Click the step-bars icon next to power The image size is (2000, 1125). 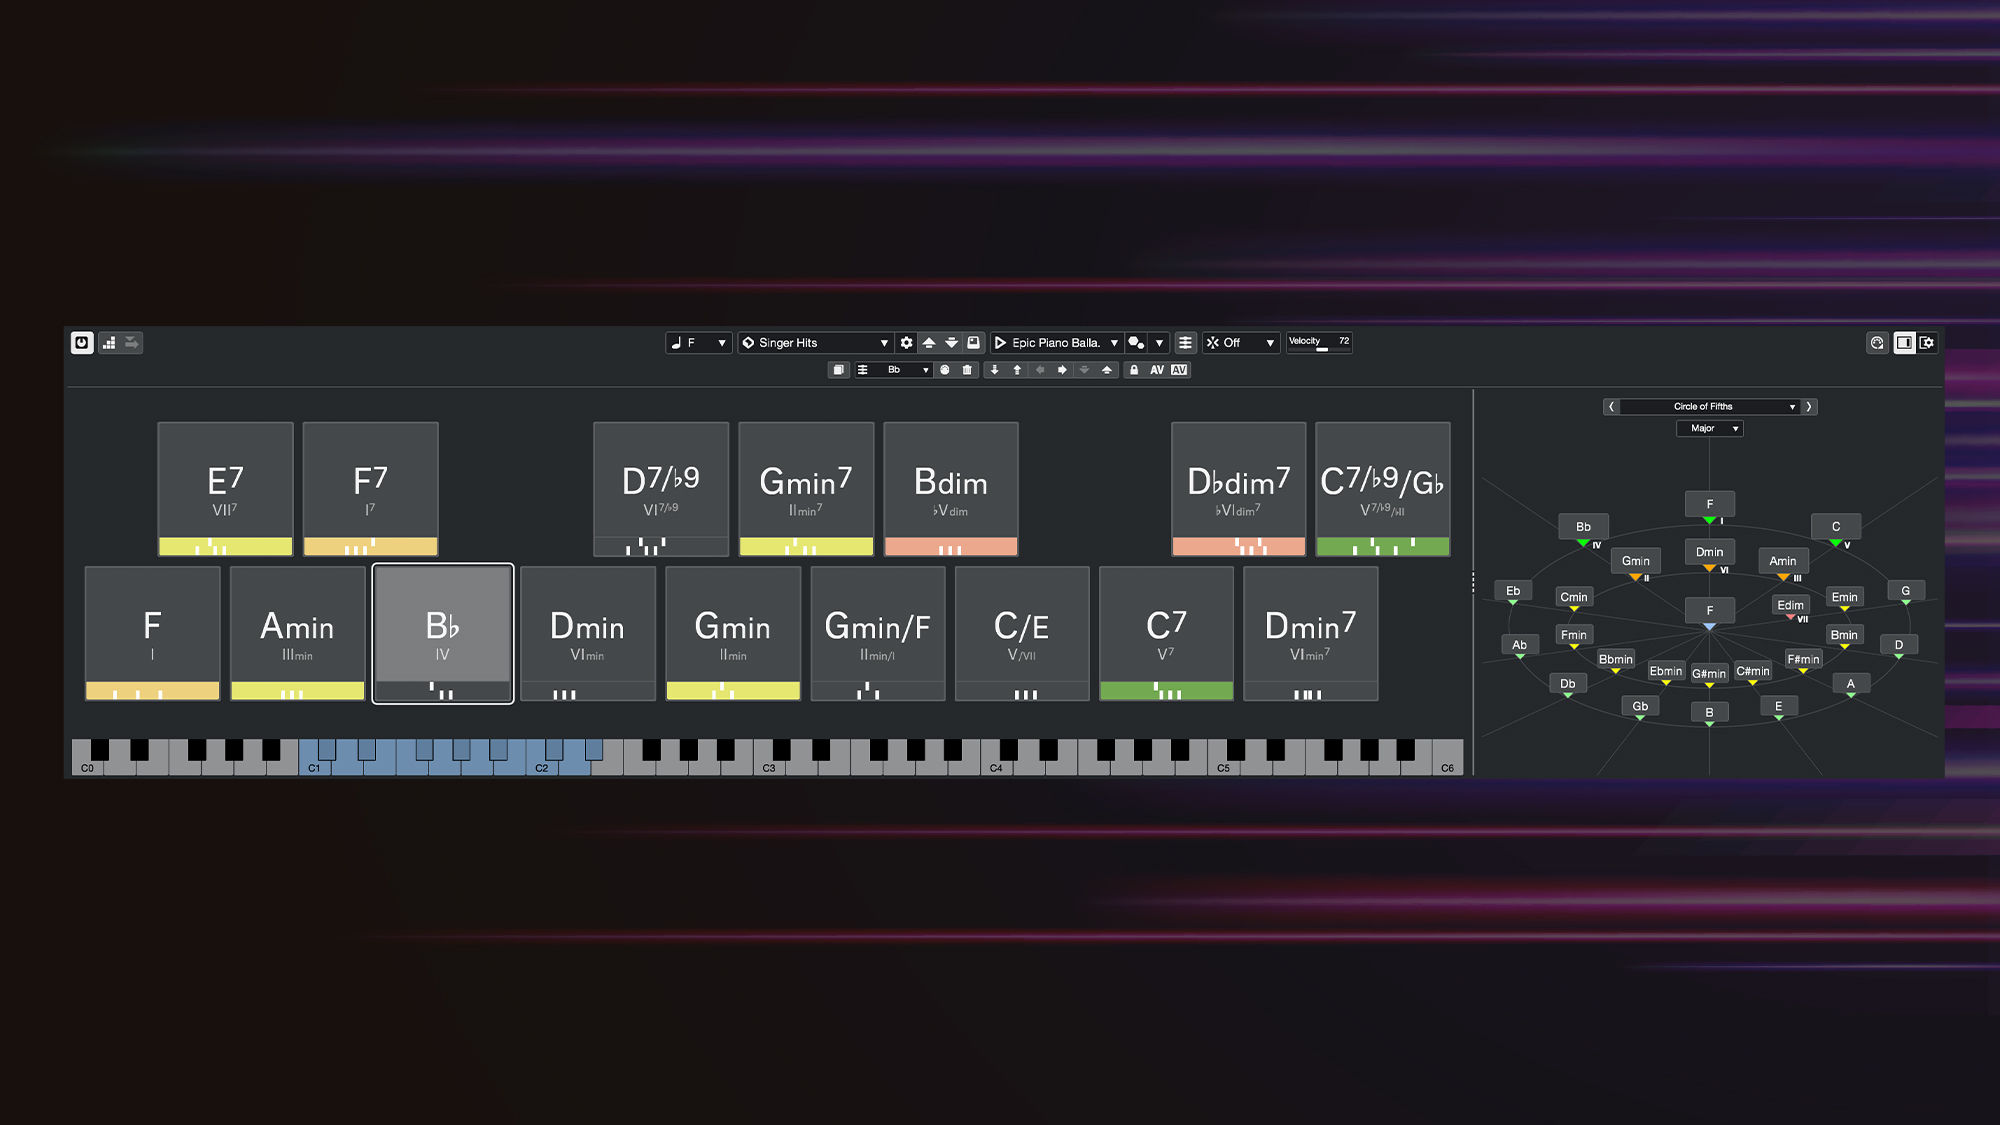pos(108,343)
